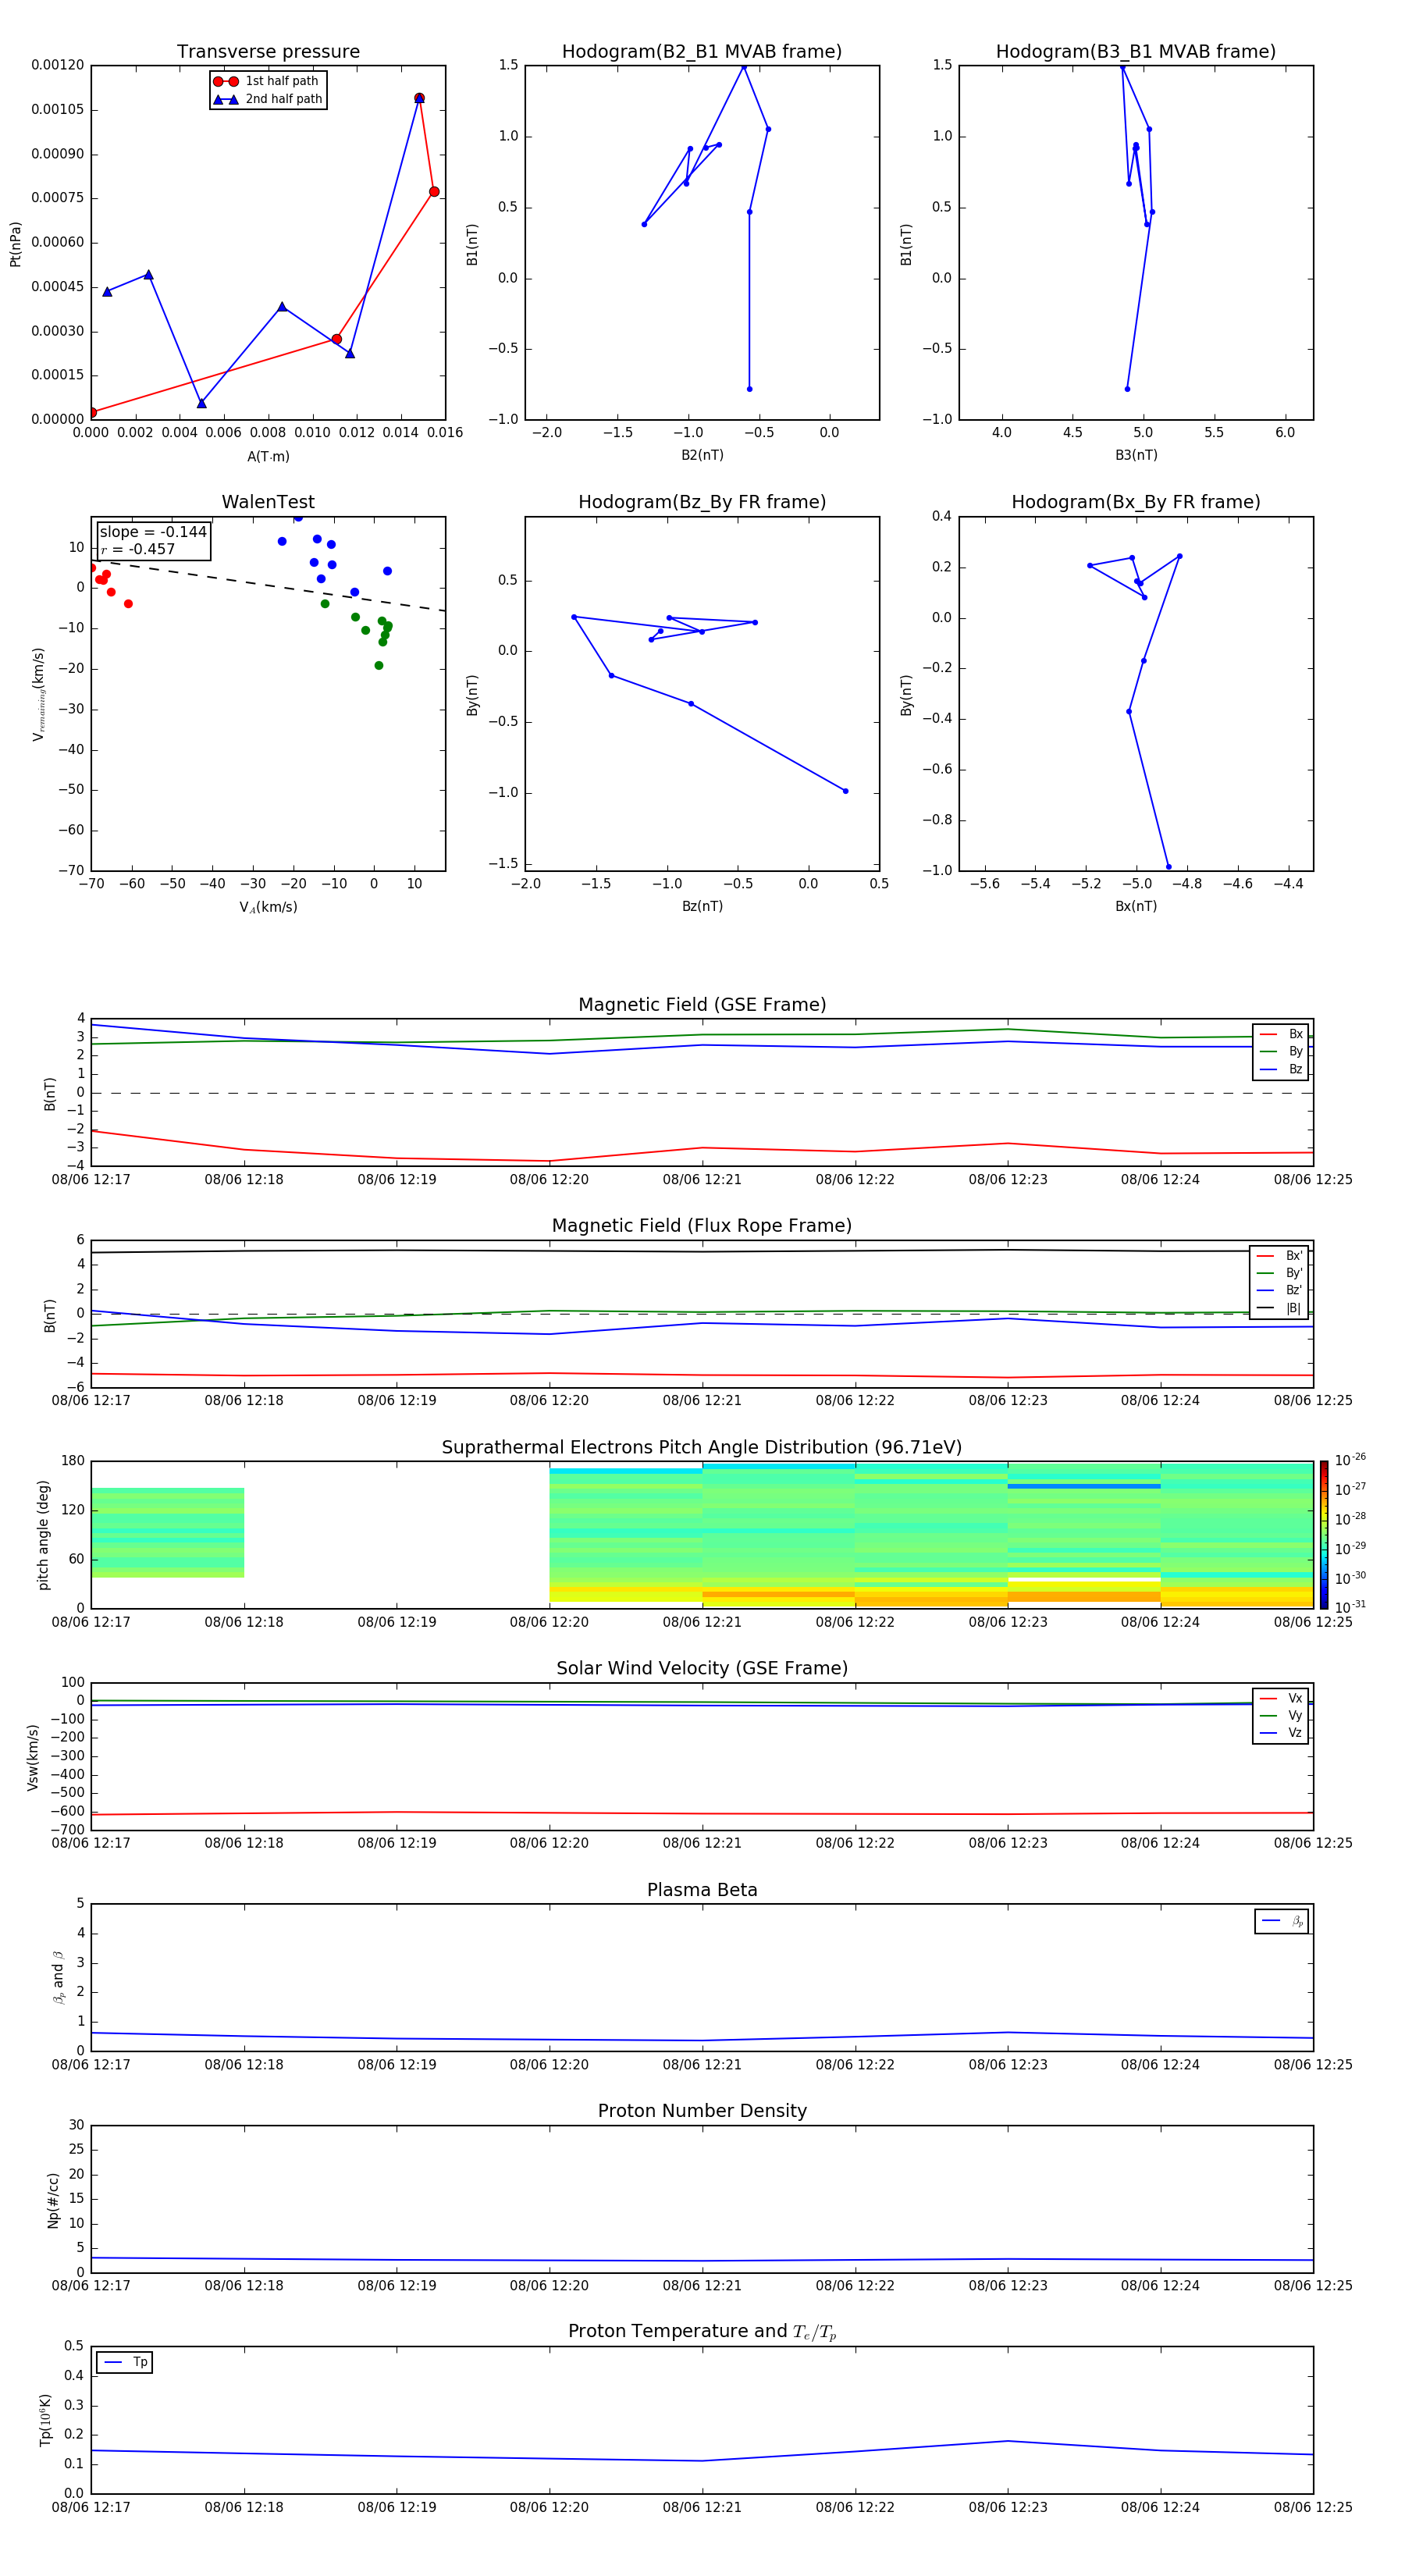
Task: Click the By entry in GSE magnetic legend
Action: pyautogui.click(x=1281, y=1051)
